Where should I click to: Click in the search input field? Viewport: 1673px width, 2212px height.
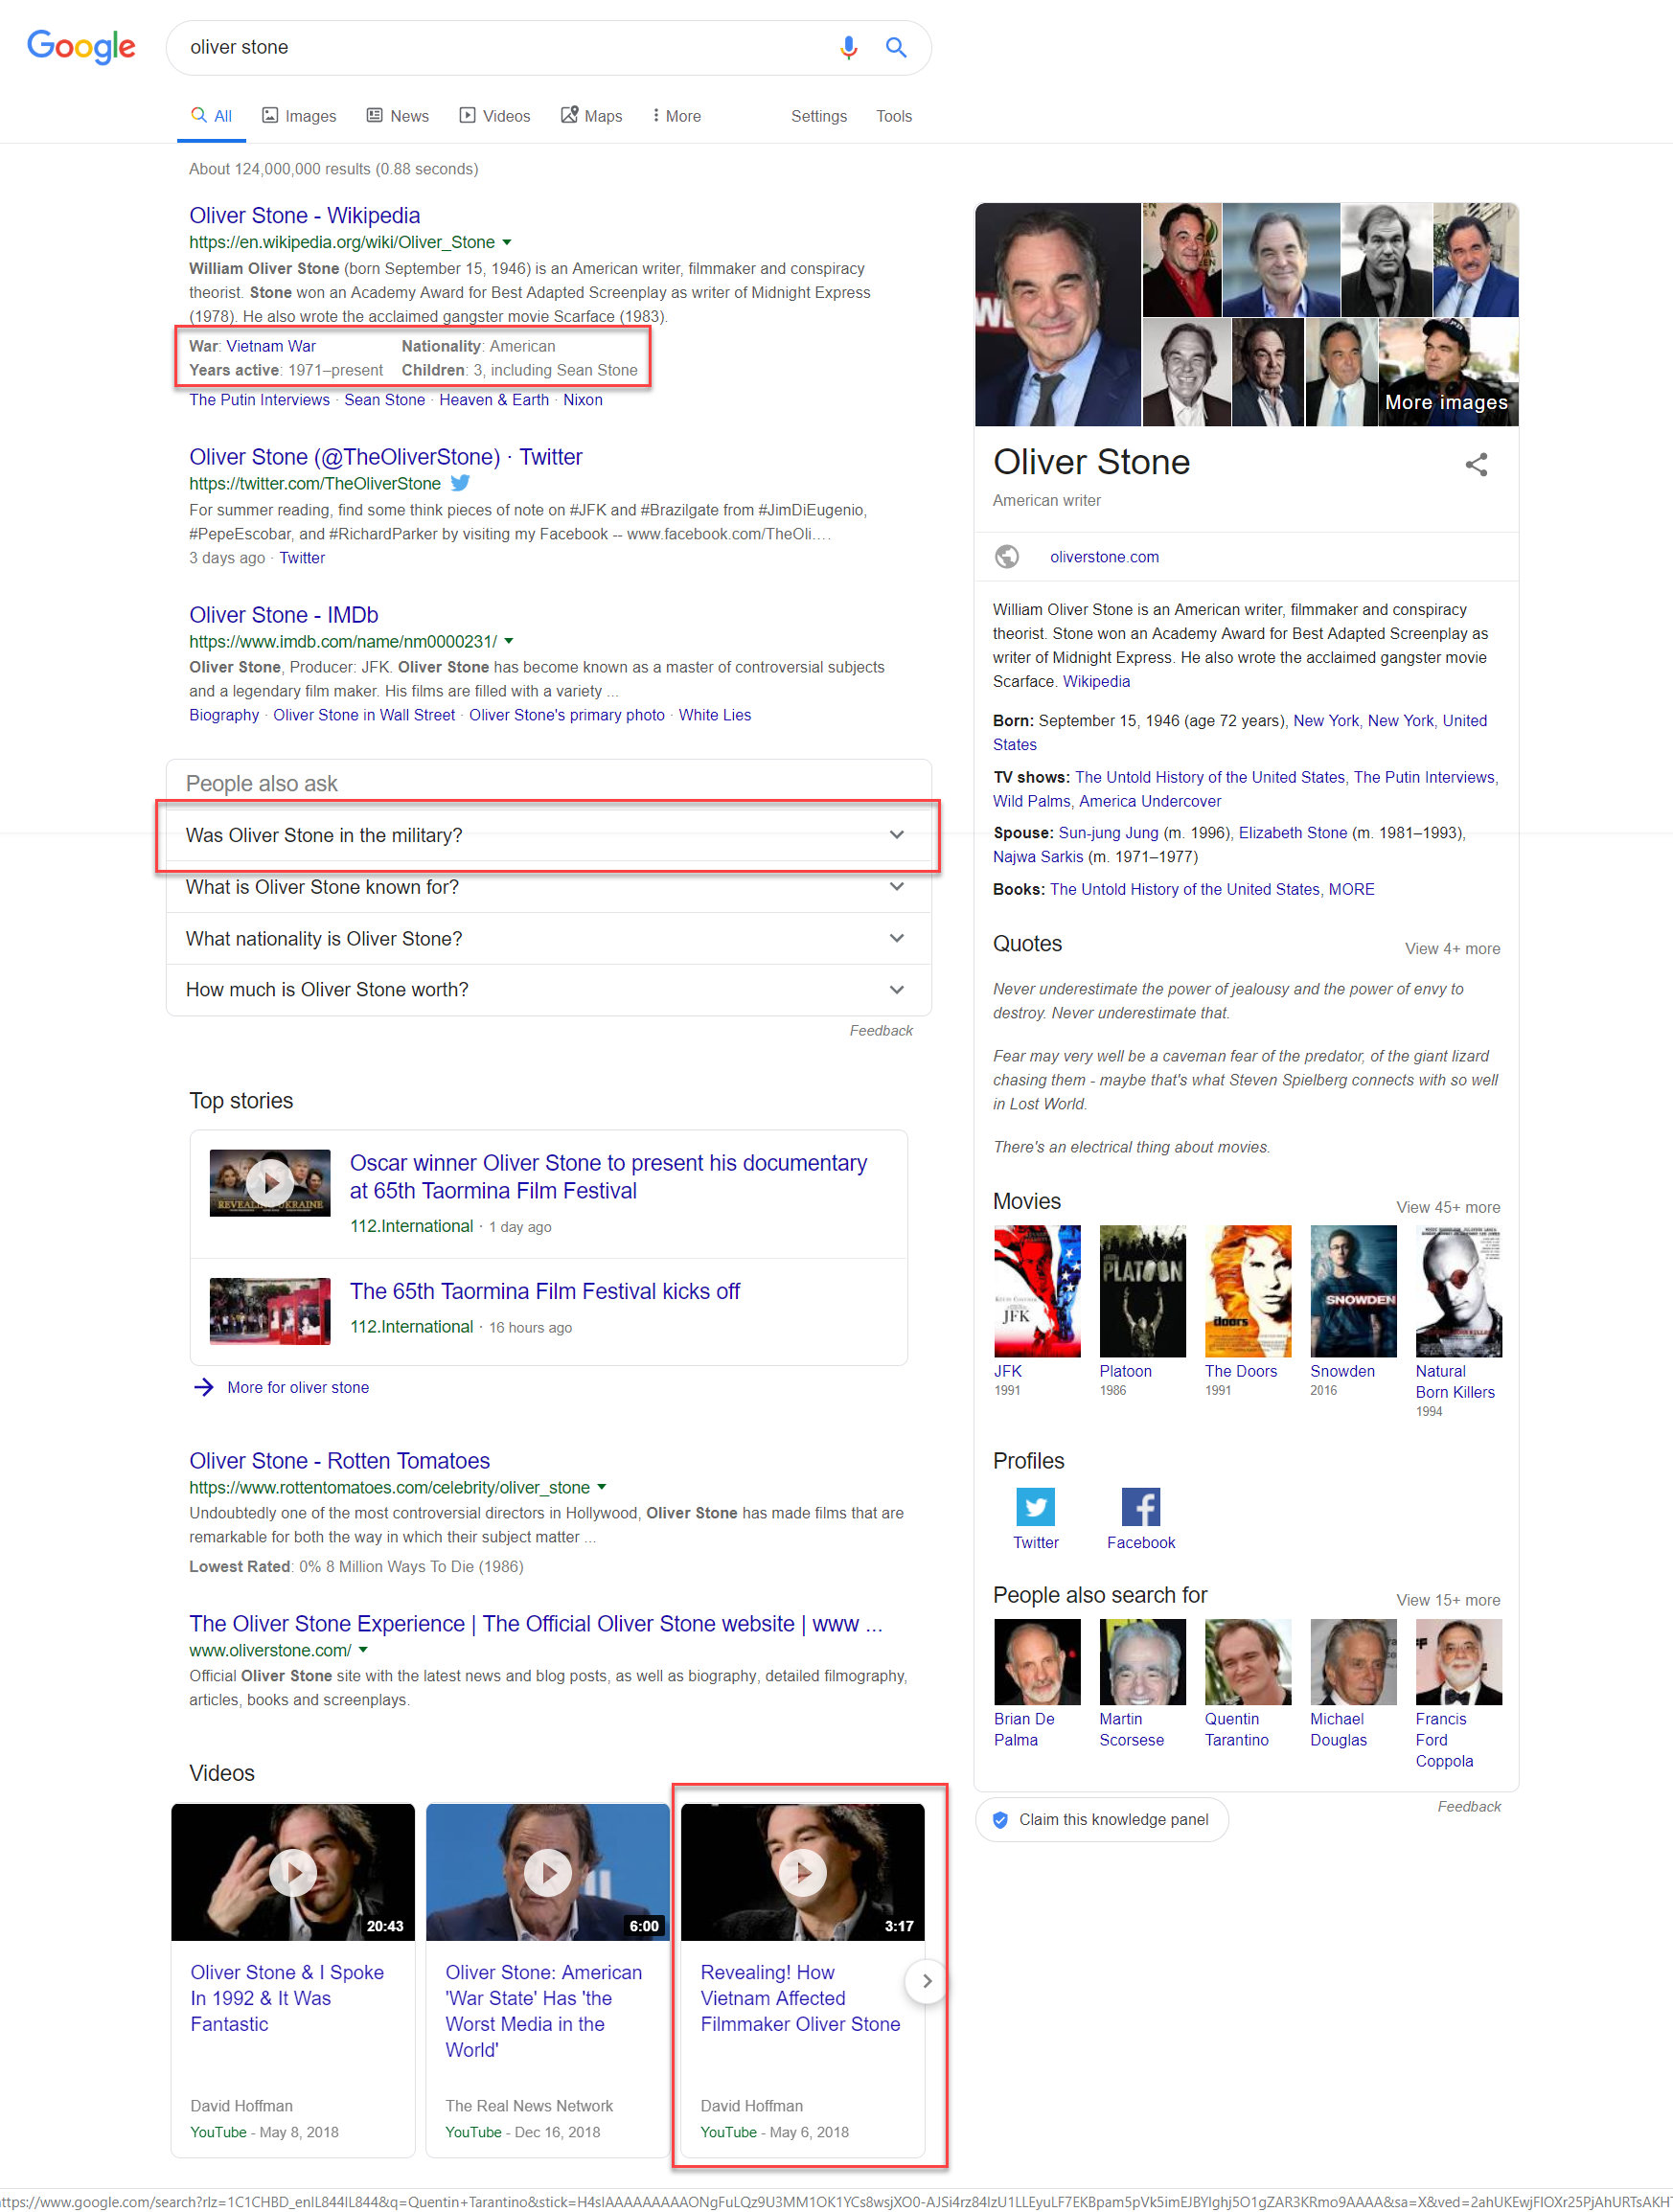pos(500,47)
